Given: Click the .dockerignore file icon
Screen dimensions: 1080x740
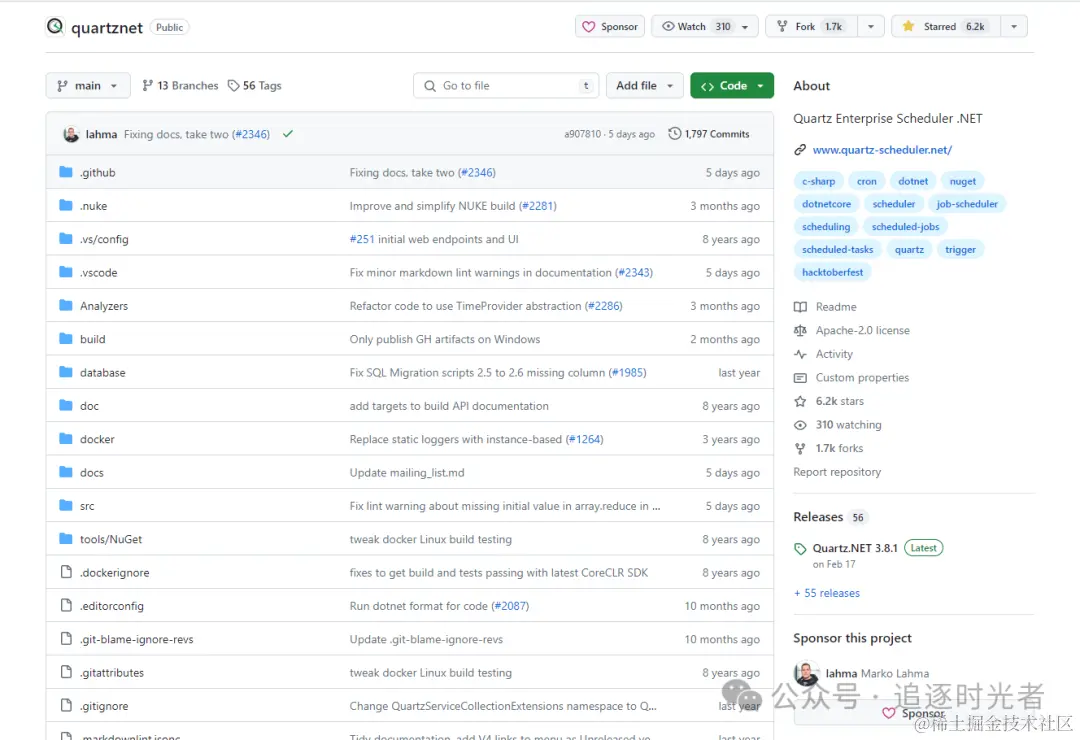Looking at the screenshot, I should [x=66, y=572].
